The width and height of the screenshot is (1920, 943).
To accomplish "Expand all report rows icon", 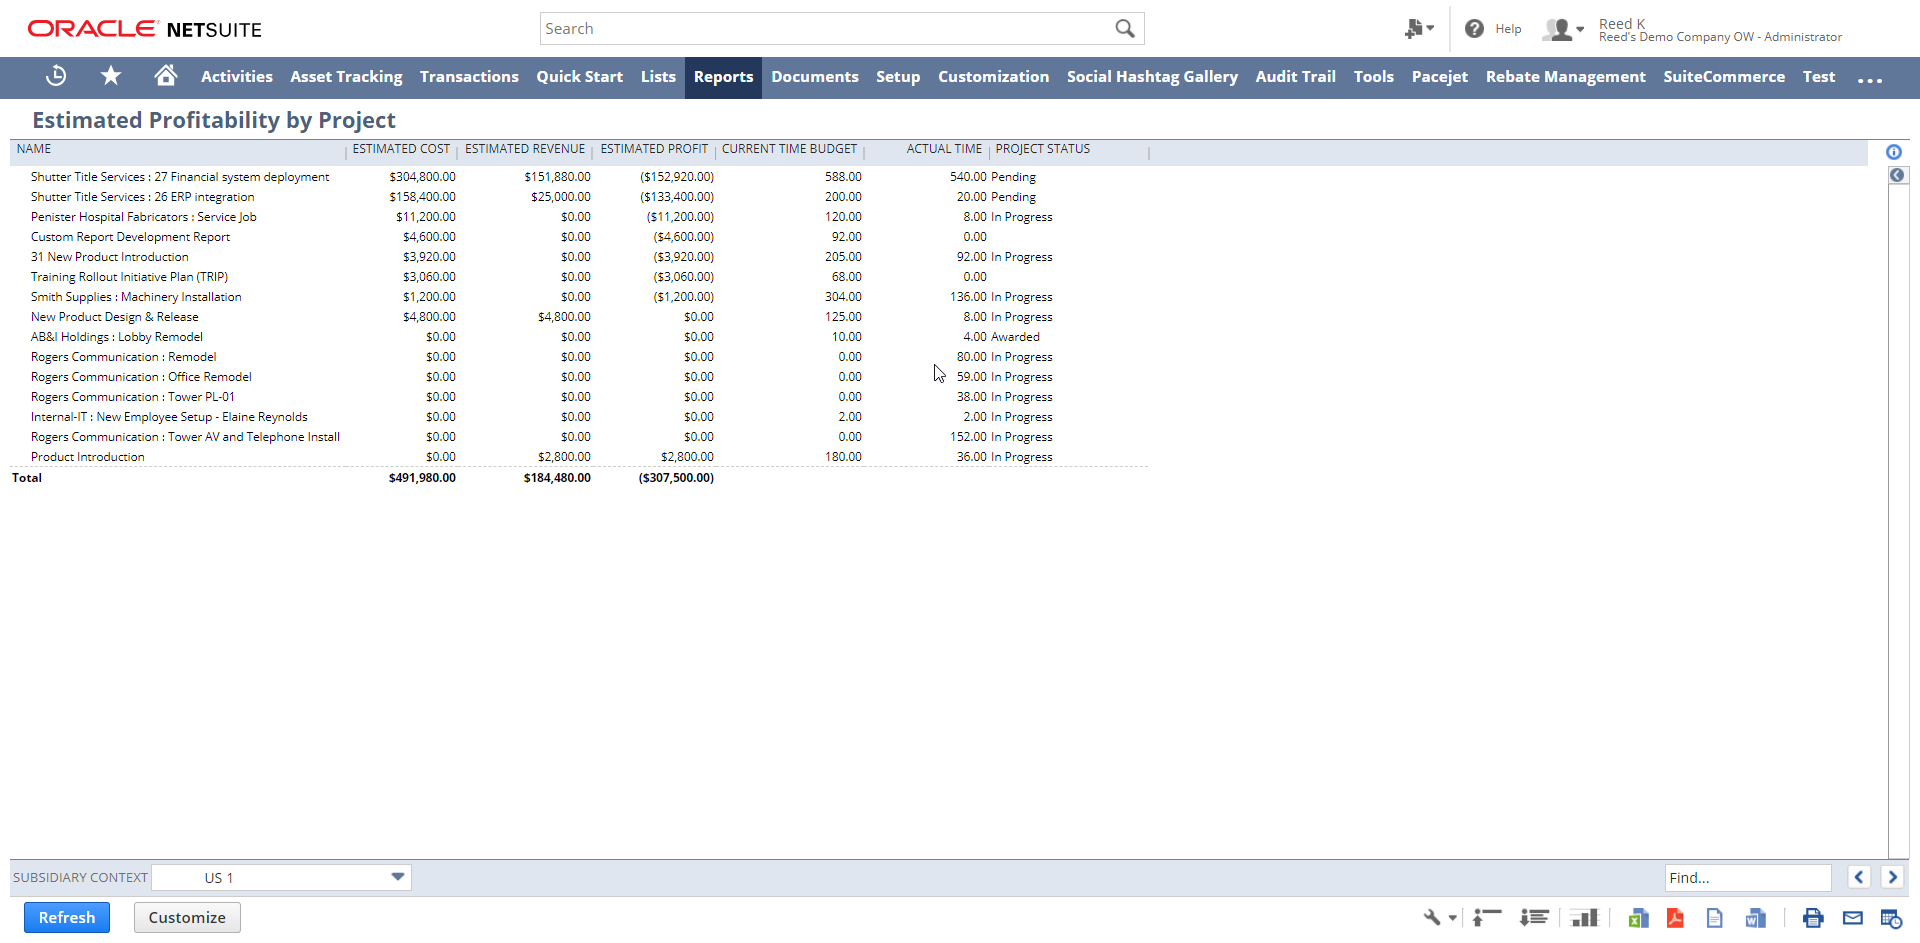I will (1534, 918).
